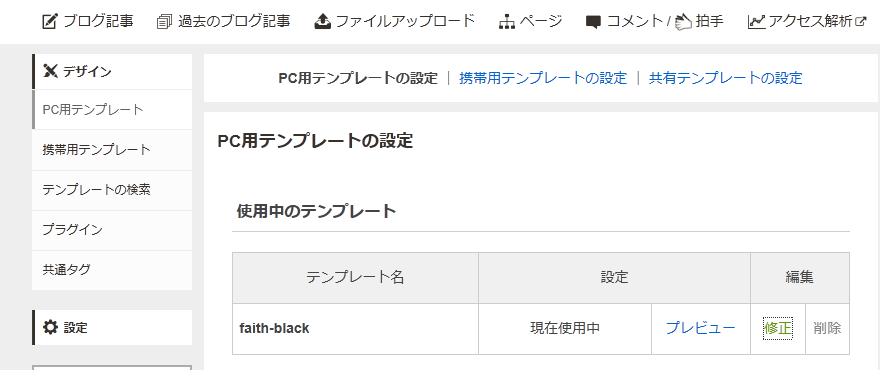Open 共有テンプレートの設定 link

726,78
